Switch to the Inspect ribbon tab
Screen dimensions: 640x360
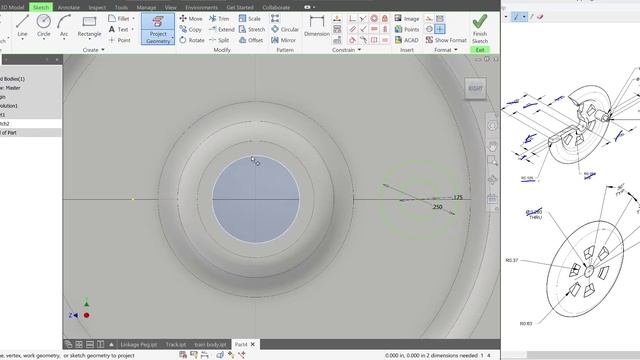coord(97,7)
